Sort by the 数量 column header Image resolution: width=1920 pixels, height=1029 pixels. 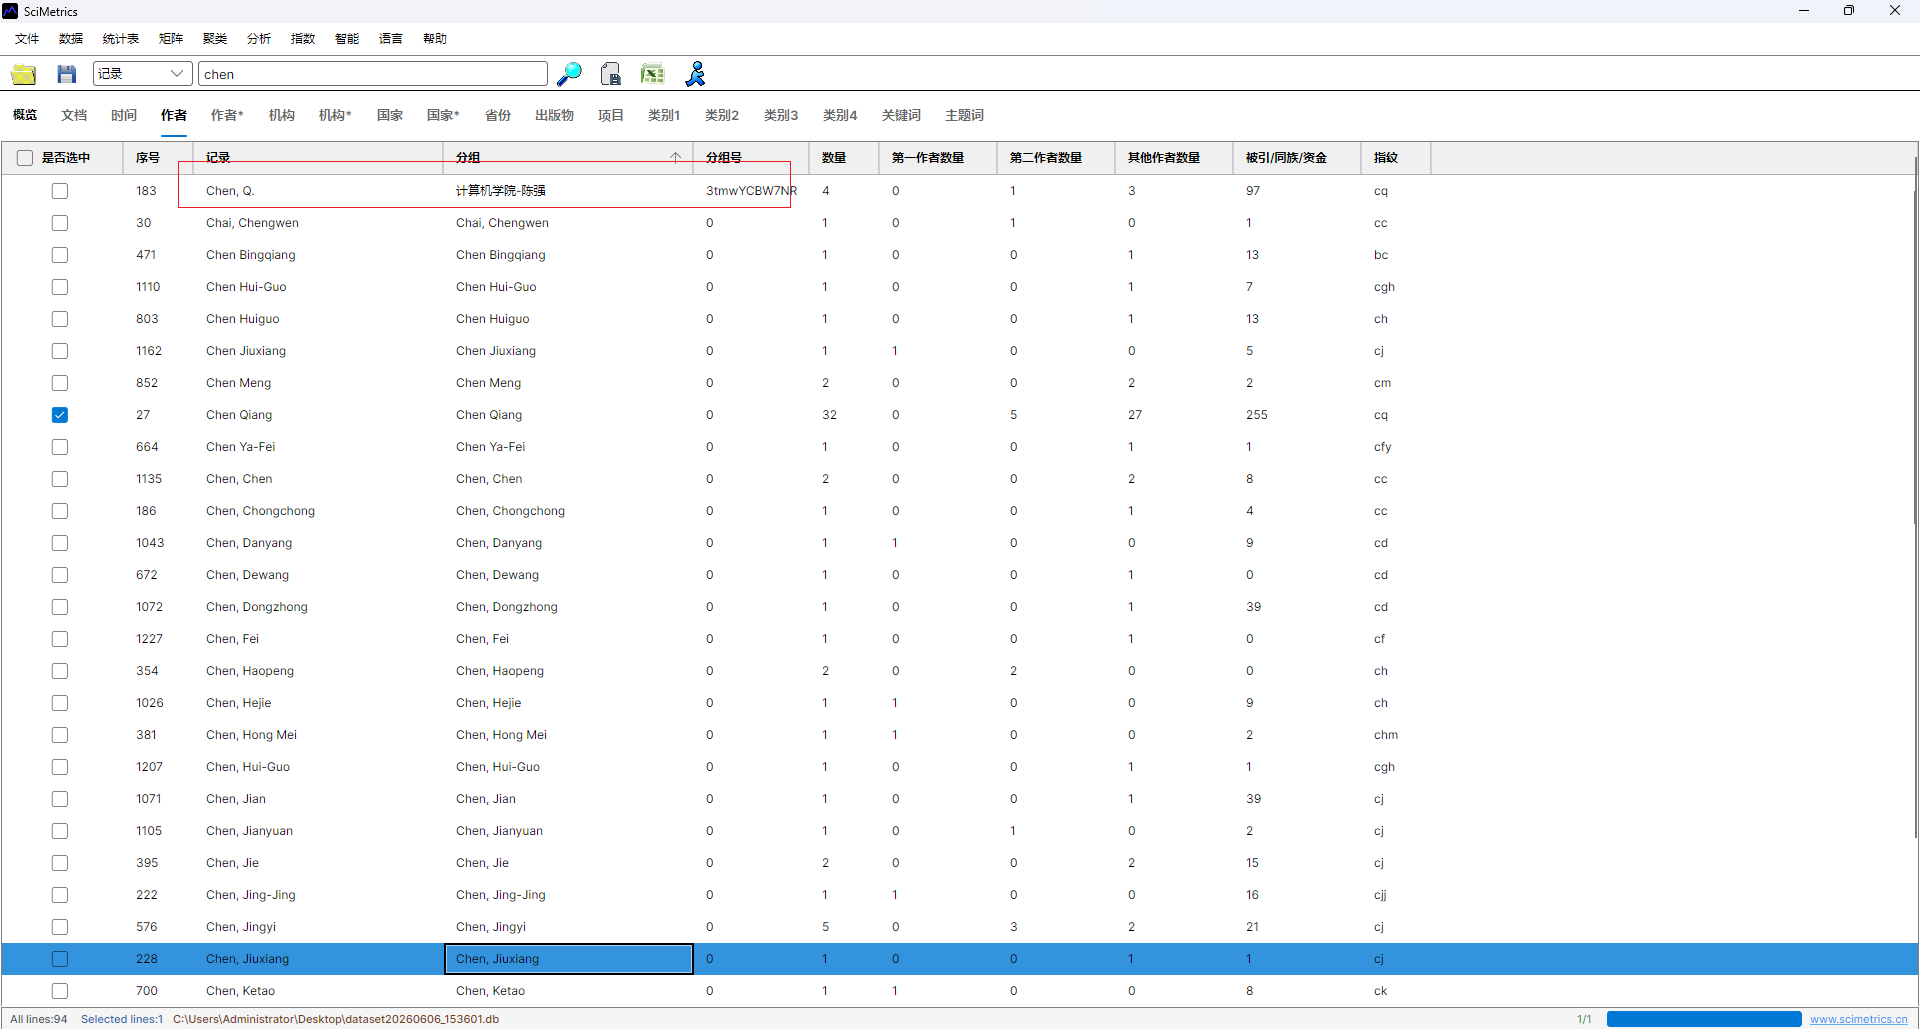pyautogui.click(x=844, y=158)
